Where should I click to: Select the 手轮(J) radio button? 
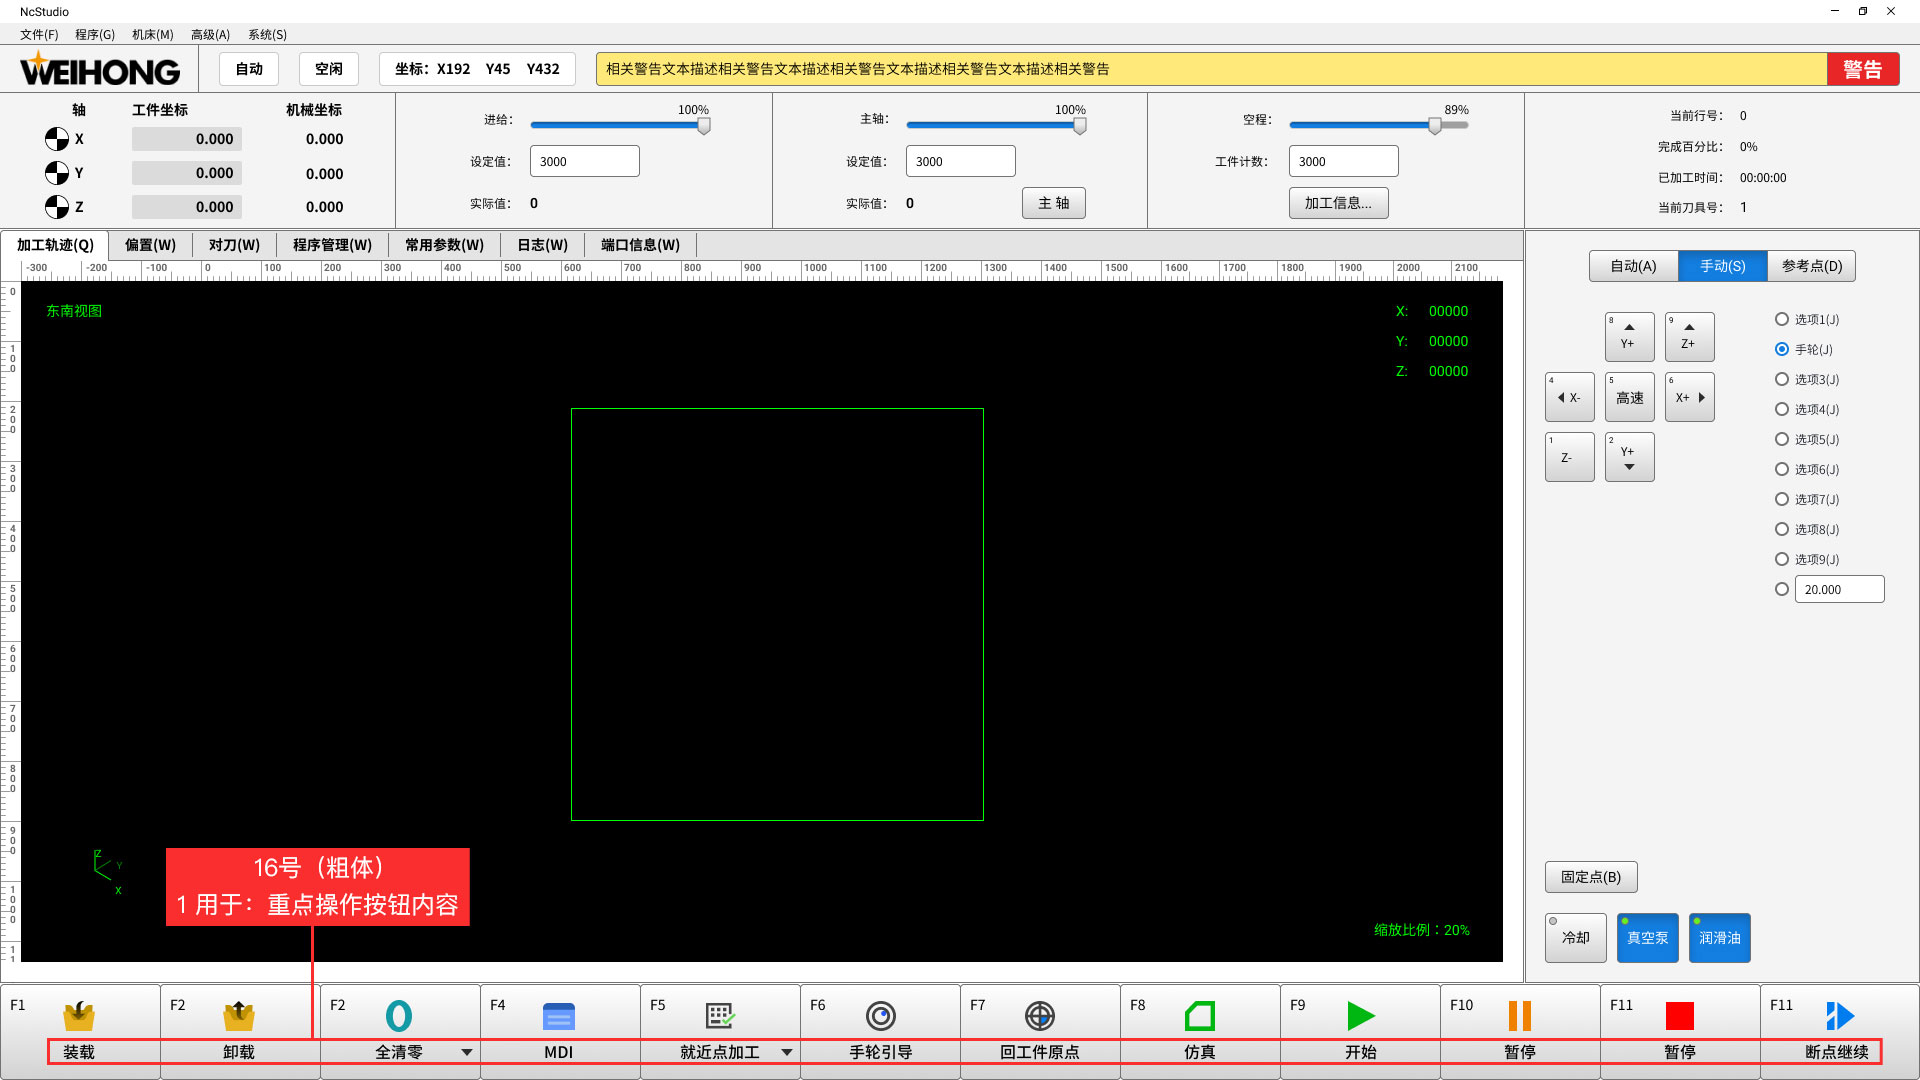click(1782, 349)
